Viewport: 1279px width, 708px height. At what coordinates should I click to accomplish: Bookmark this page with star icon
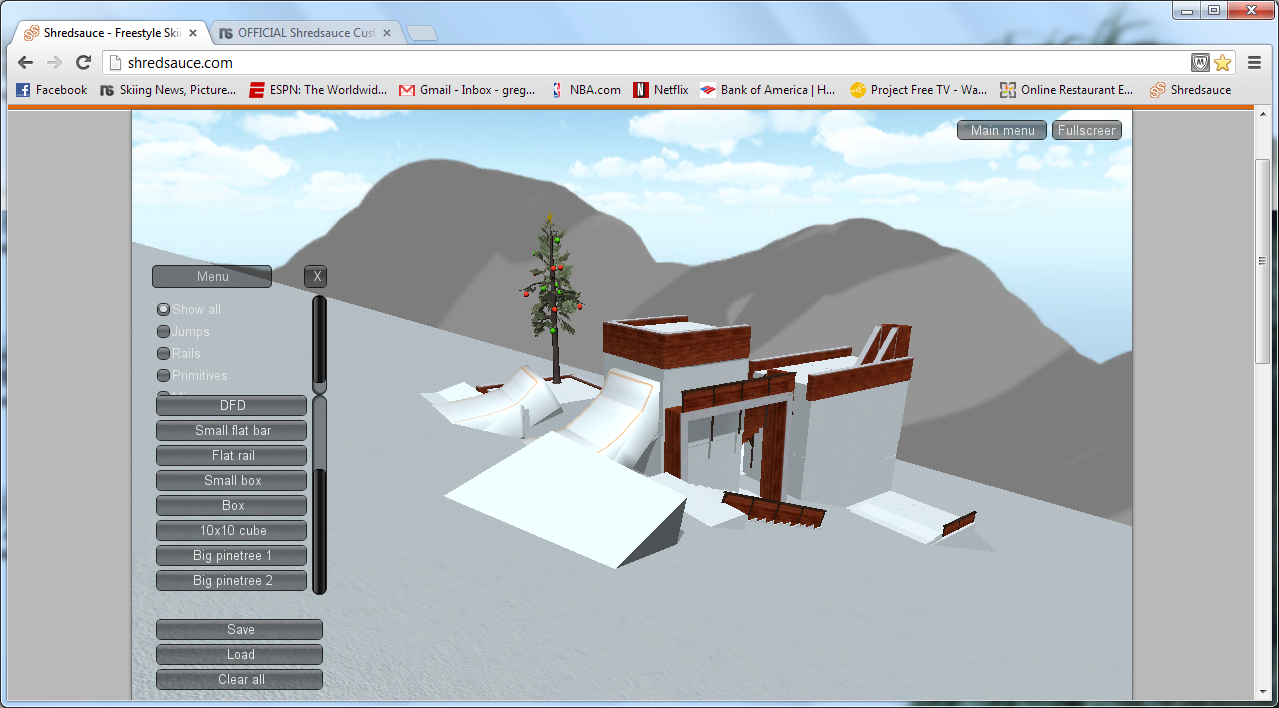click(x=1222, y=62)
